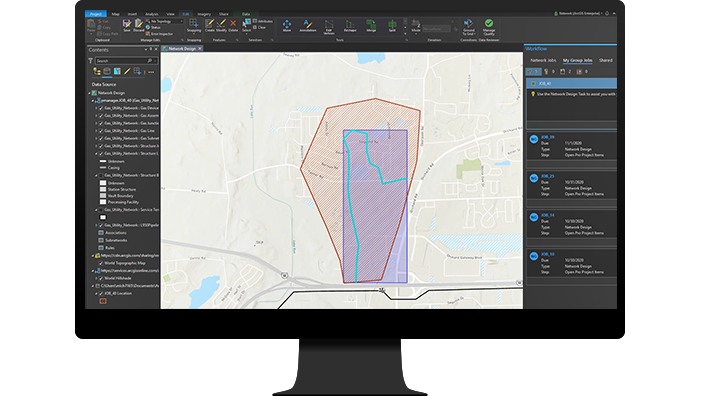Click the Attributes button in Selection group
Viewport: 702px width, 396px height.
point(262,21)
